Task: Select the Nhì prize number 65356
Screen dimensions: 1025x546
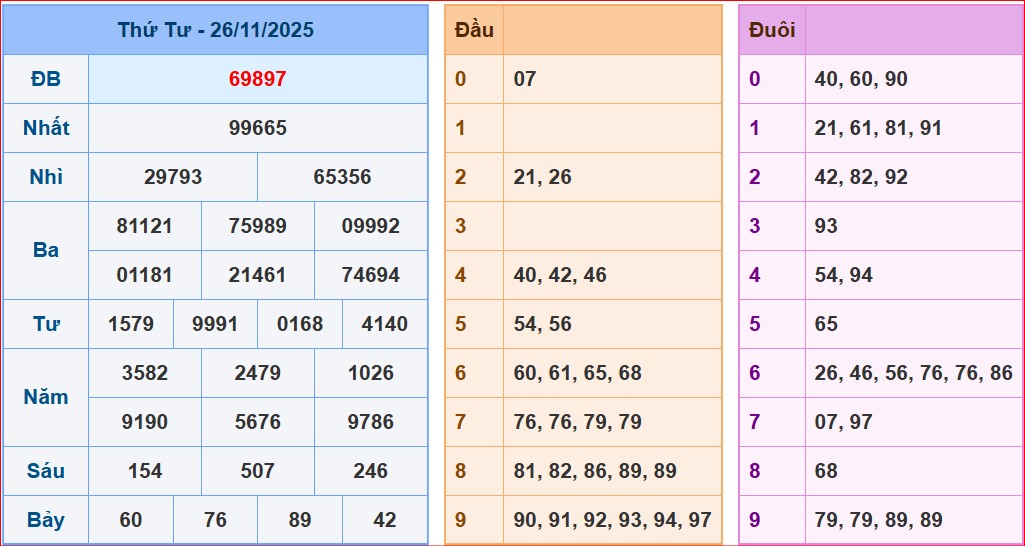Action: click(x=343, y=177)
